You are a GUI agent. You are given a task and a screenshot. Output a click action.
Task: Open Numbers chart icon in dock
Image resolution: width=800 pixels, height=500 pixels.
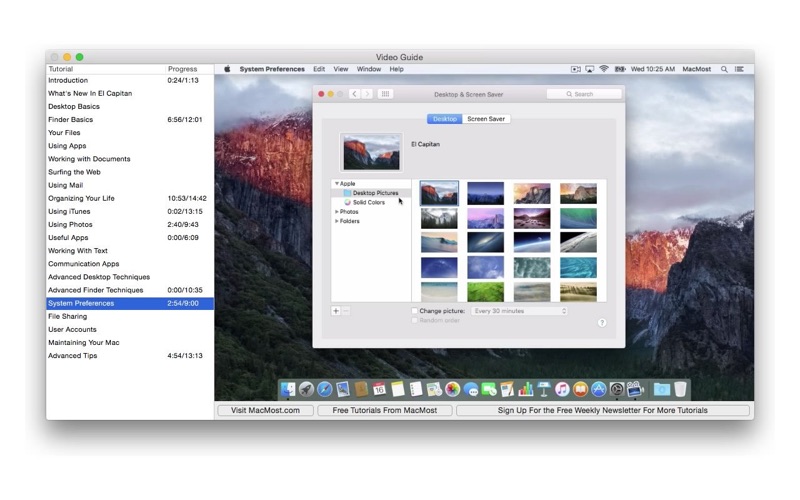pyautogui.click(x=526, y=389)
